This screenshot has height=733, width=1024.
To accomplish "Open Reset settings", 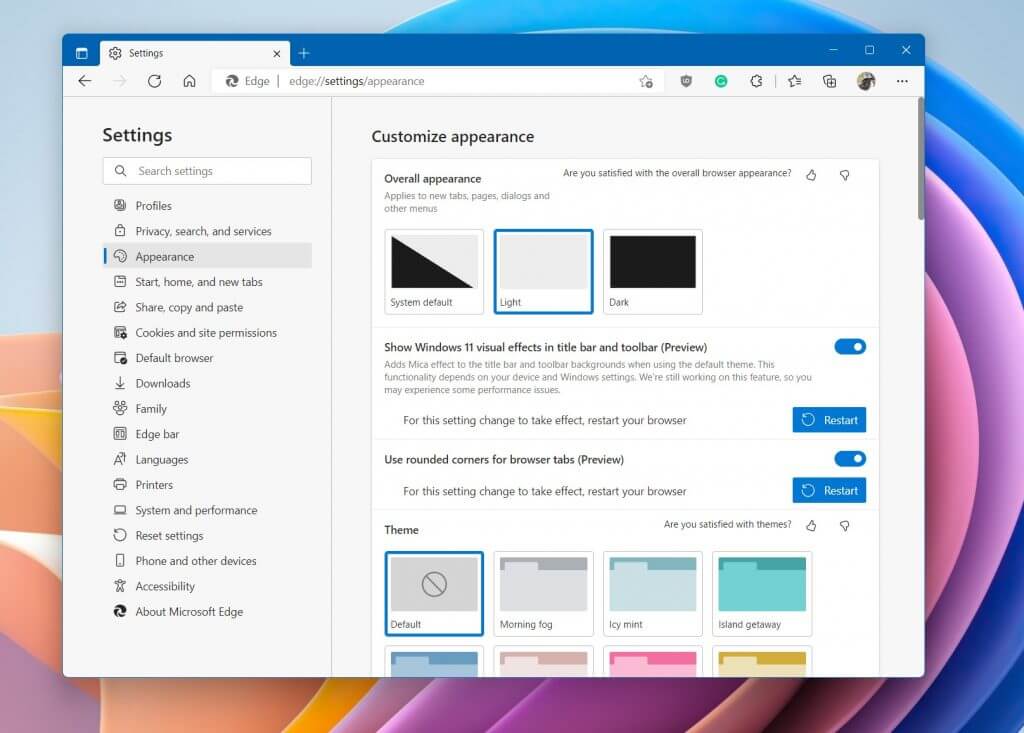I will [x=208, y=536].
